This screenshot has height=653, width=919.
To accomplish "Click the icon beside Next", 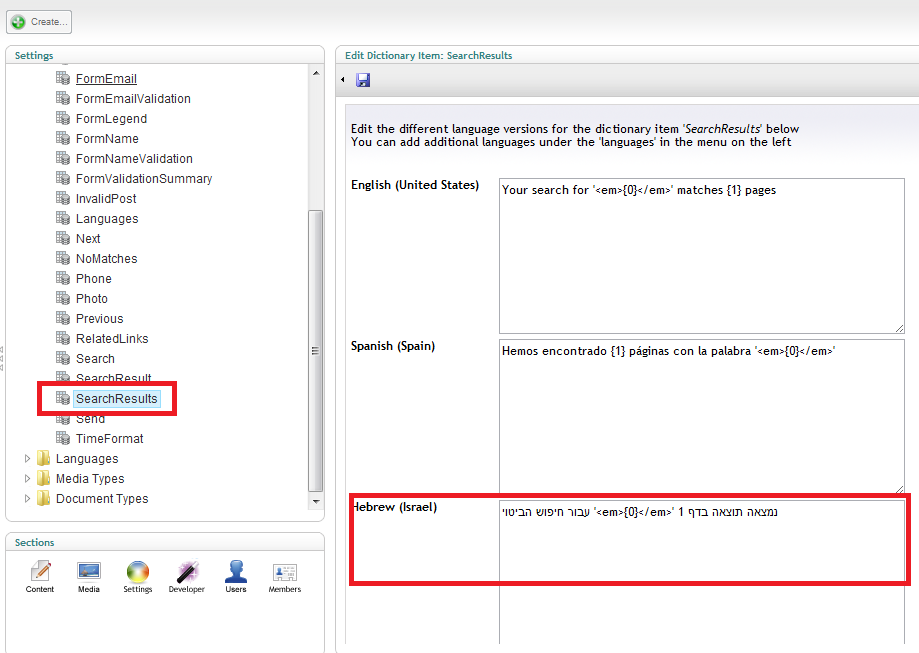I will pos(63,238).
